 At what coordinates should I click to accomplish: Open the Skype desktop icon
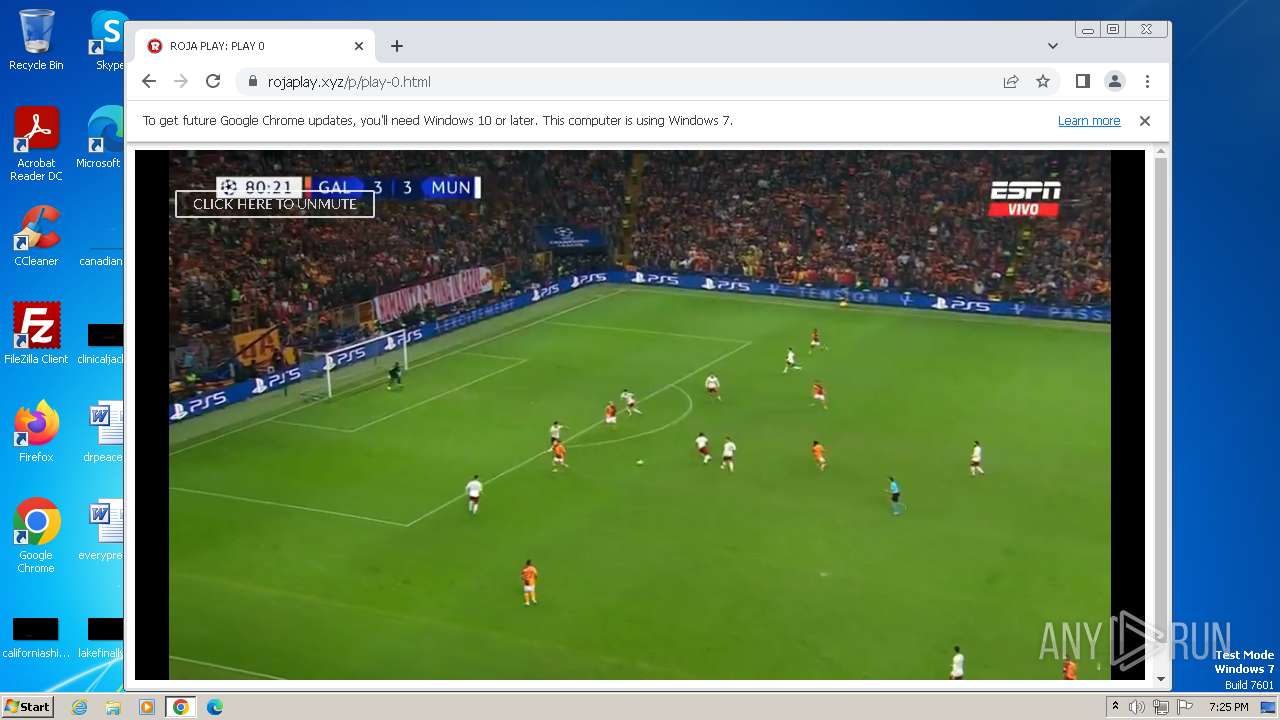point(108,41)
